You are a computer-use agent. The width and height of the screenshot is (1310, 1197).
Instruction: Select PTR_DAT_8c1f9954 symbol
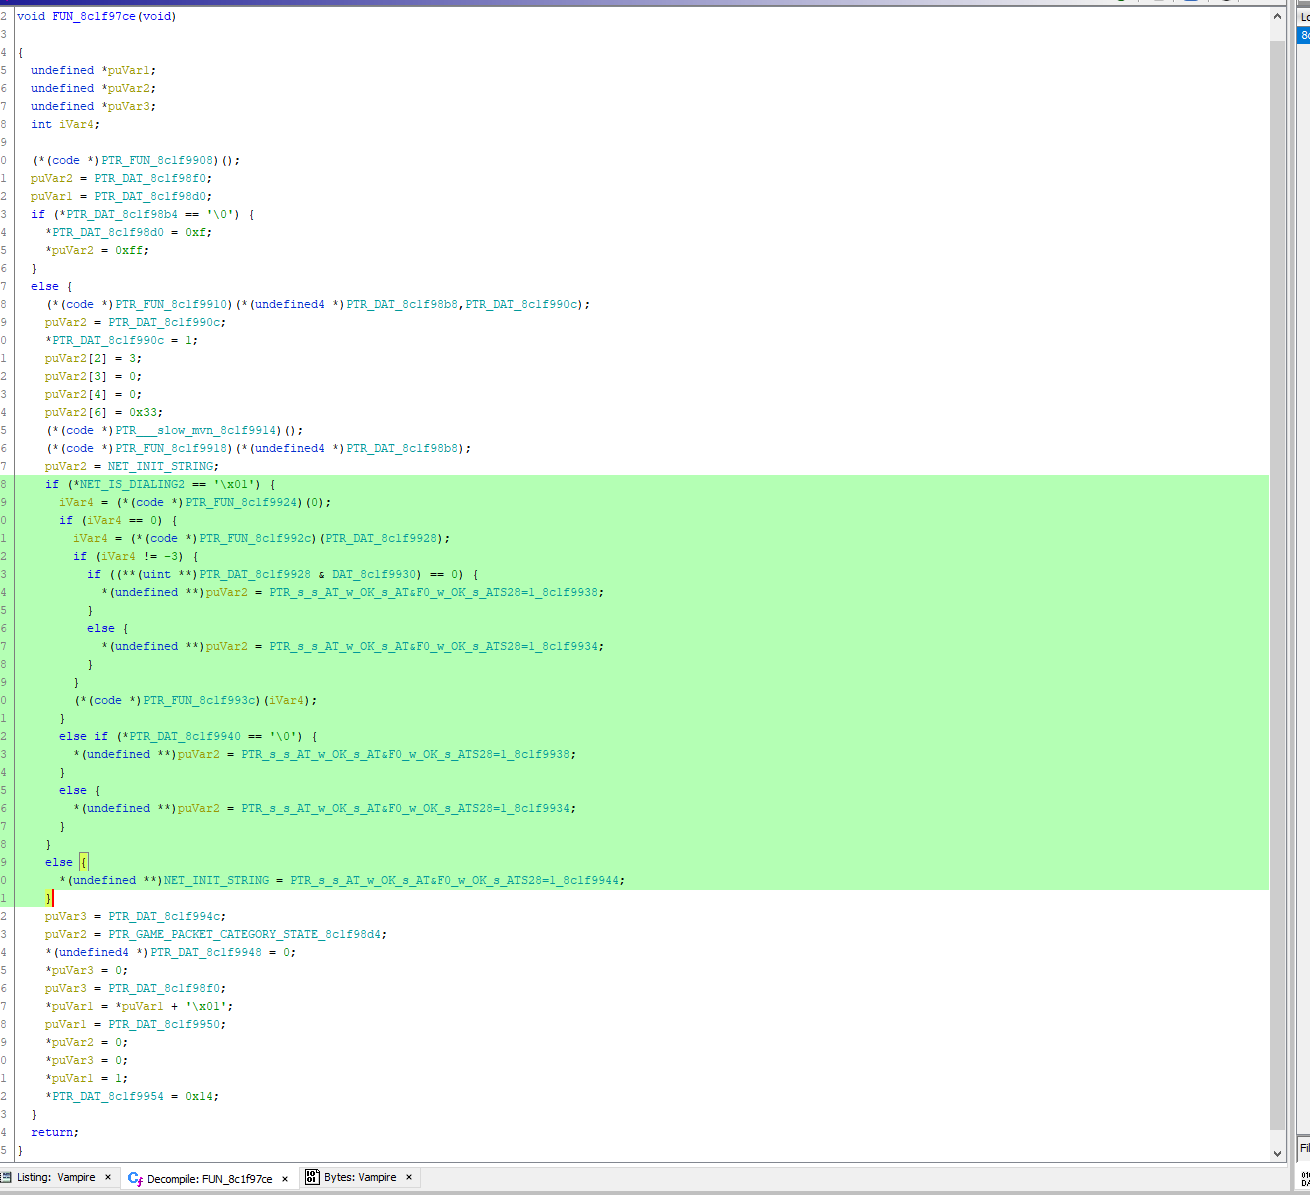(x=108, y=1096)
